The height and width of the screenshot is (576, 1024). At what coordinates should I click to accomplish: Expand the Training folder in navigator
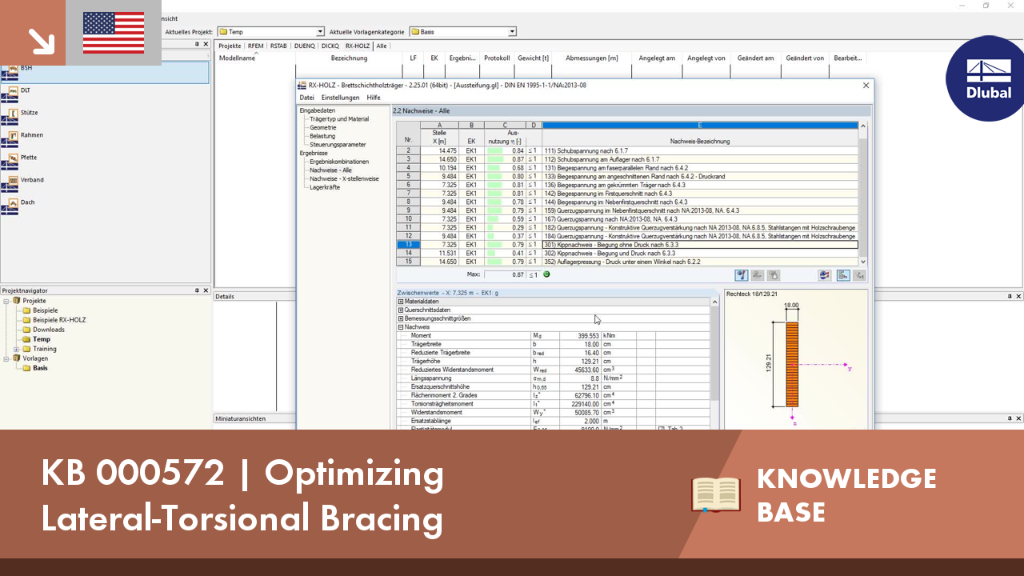(16, 349)
